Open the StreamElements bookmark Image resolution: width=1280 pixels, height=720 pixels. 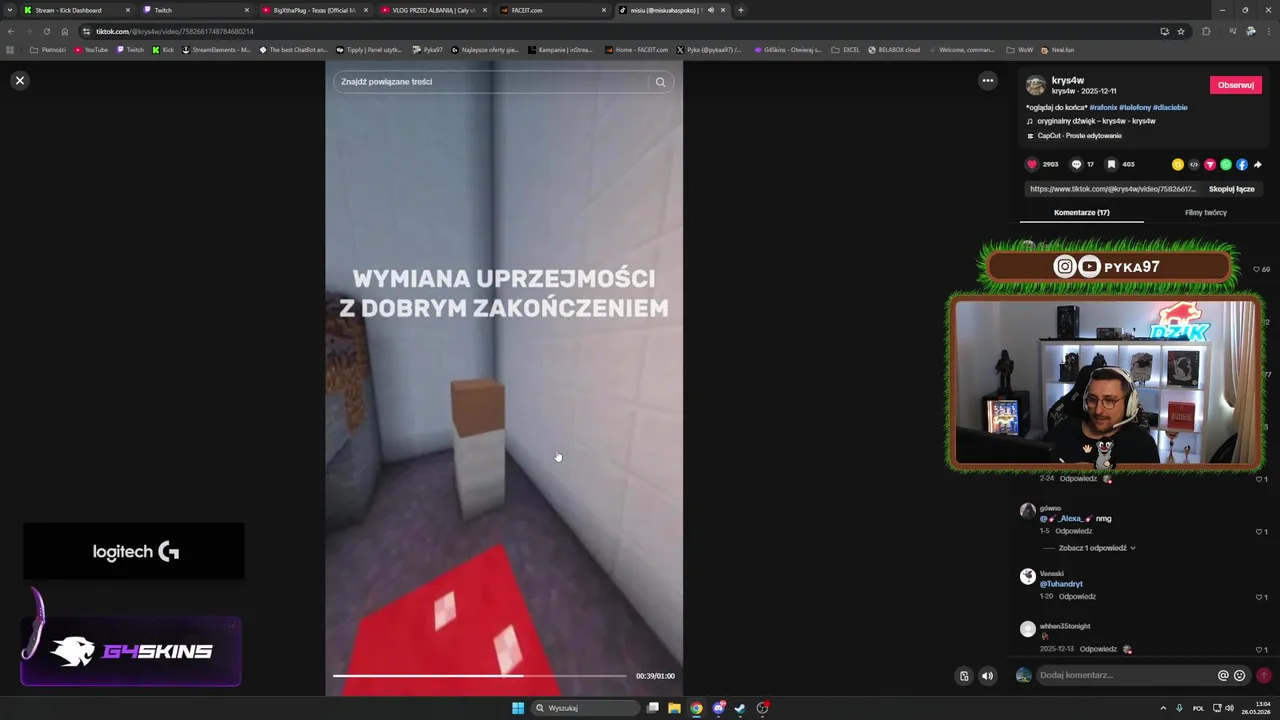point(216,49)
